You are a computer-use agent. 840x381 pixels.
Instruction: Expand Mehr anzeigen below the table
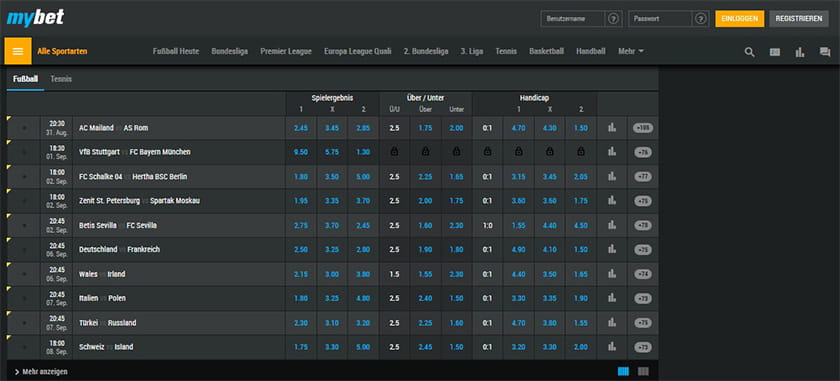tap(41, 371)
